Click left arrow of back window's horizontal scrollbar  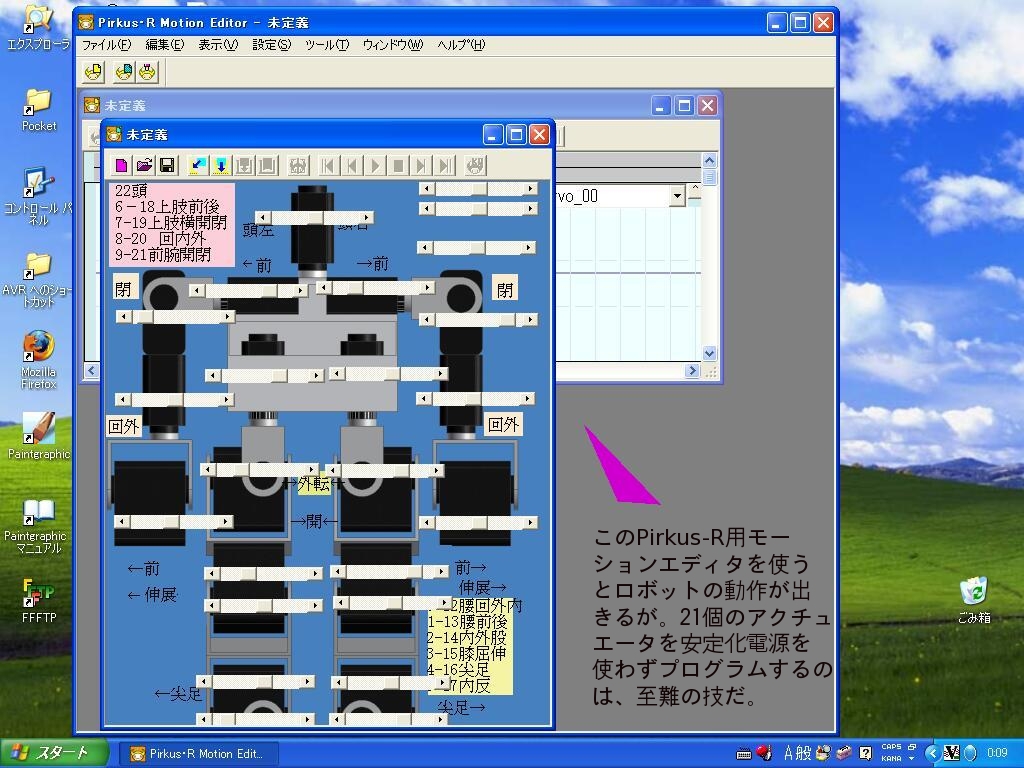pyautogui.click(x=91, y=371)
